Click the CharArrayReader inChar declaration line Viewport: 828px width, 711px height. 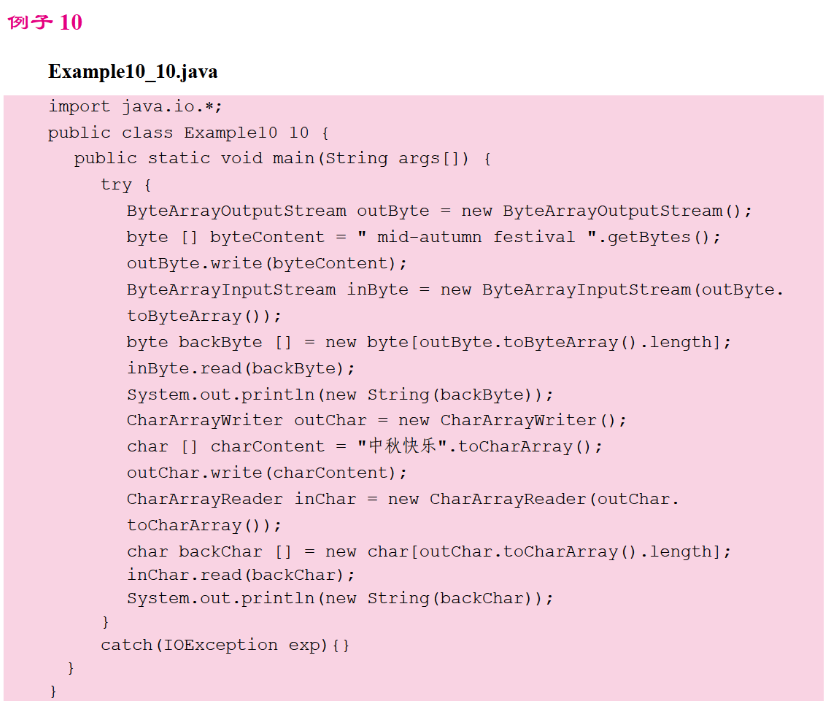tap(402, 499)
